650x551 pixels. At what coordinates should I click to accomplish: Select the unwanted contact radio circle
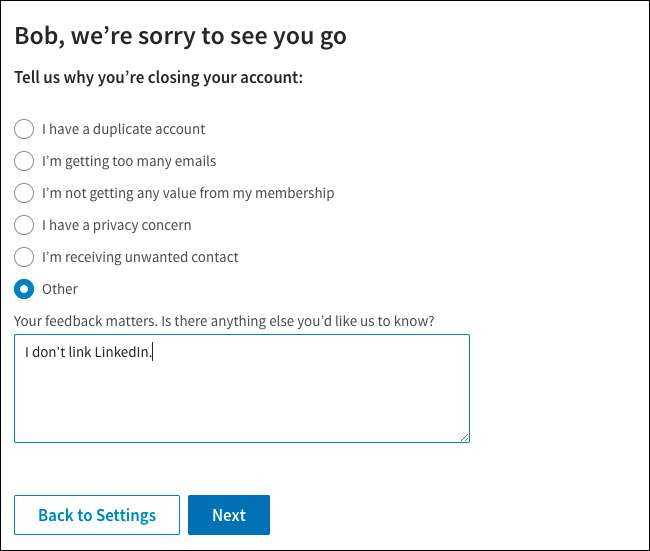click(24, 257)
